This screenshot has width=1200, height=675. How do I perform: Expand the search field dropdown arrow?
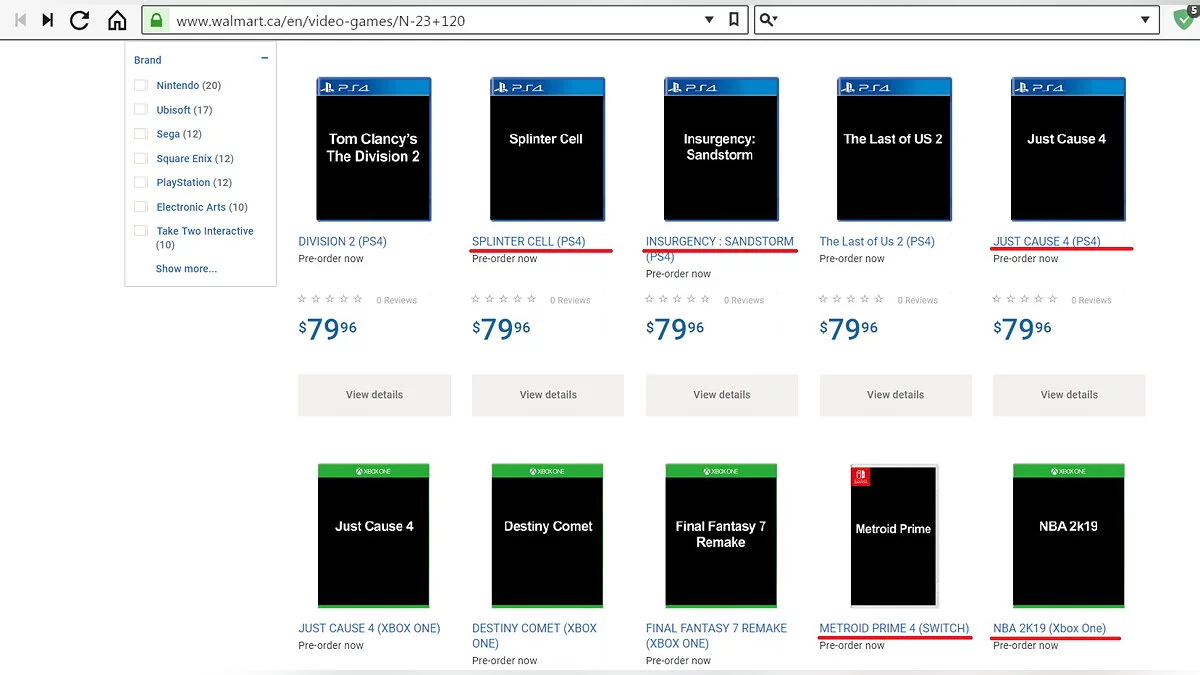pos(1145,20)
